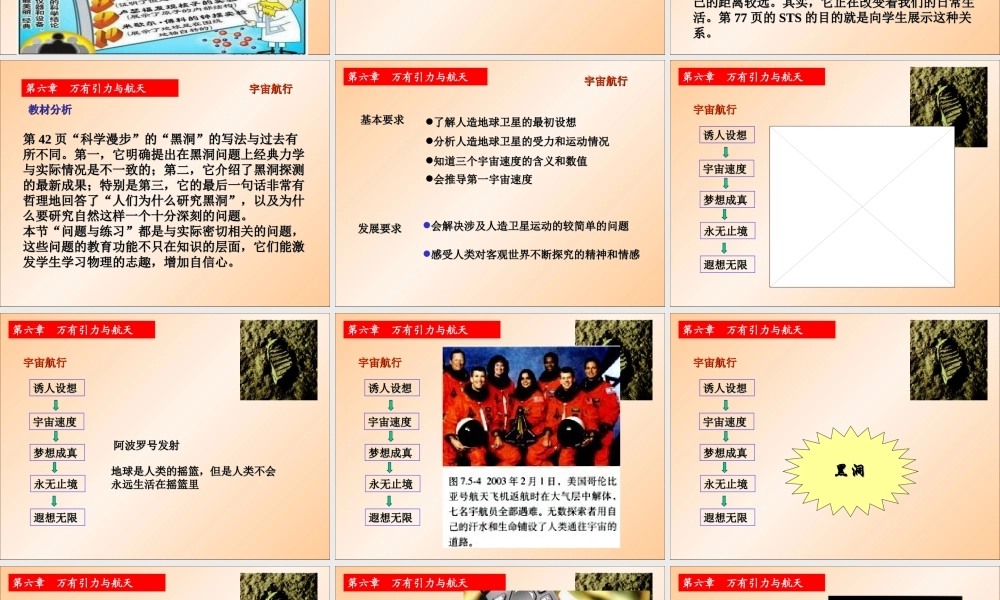Click 遐想无限 box on the astronaut photo slide
This screenshot has height=600, width=1000.
pyautogui.click(x=392, y=517)
